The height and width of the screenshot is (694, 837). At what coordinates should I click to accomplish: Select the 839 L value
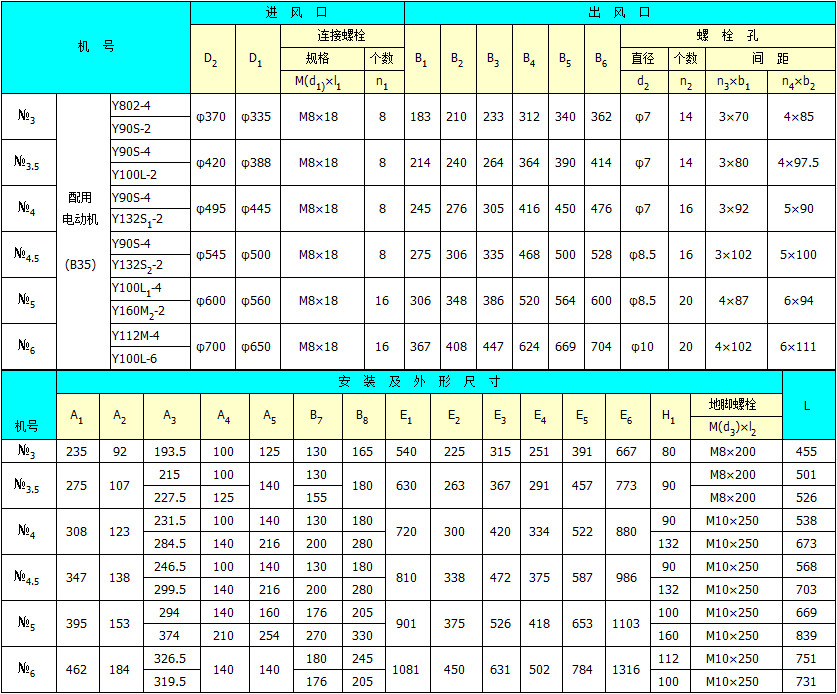[807, 635]
